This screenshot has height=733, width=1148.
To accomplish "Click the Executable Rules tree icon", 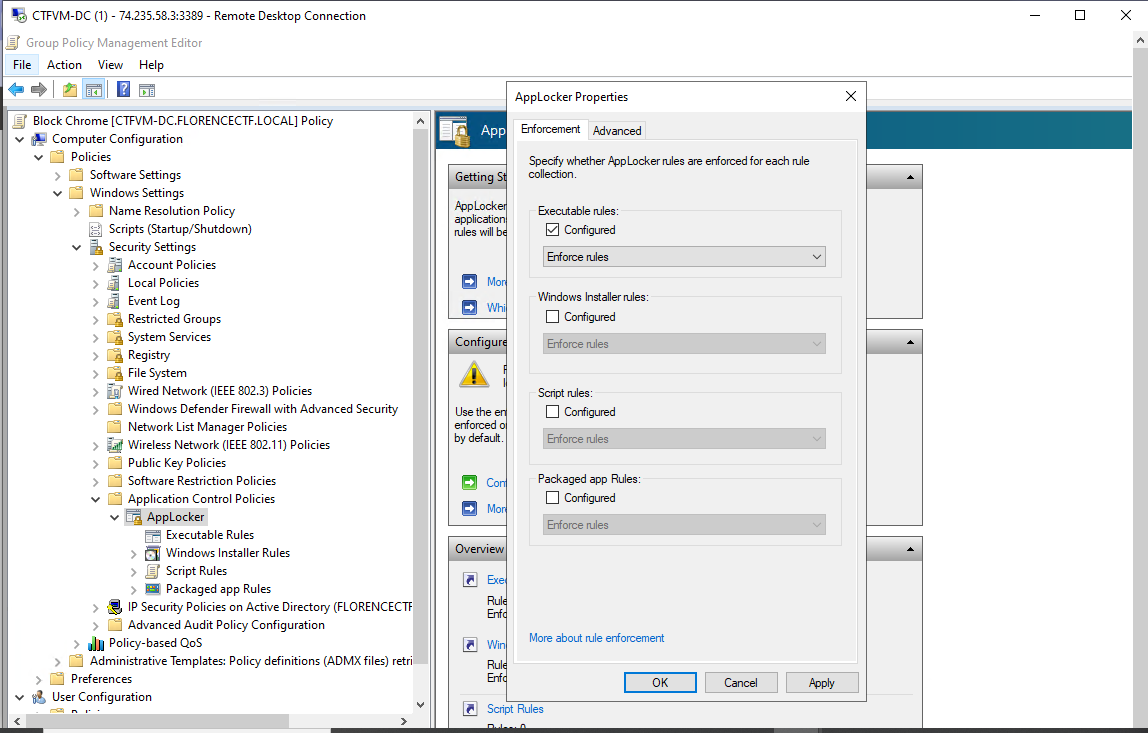I will pos(153,535).
